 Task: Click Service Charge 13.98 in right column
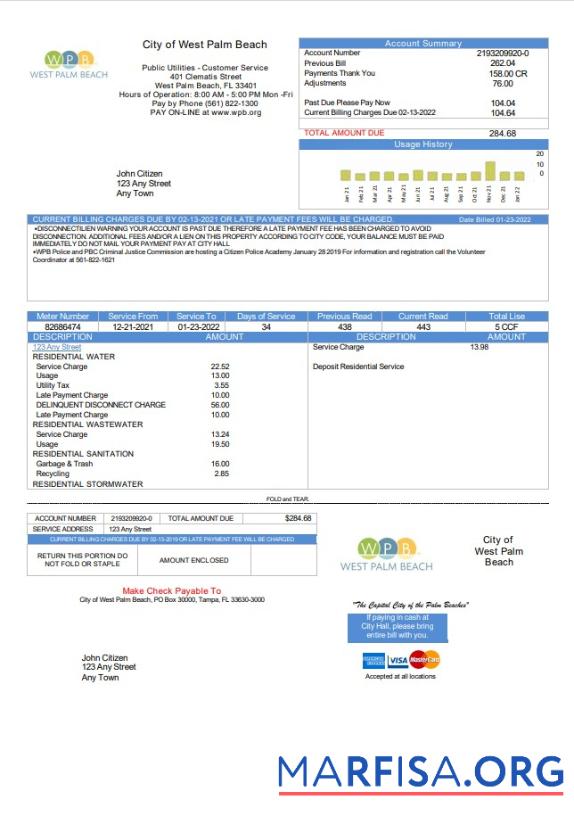pos(401,347)
